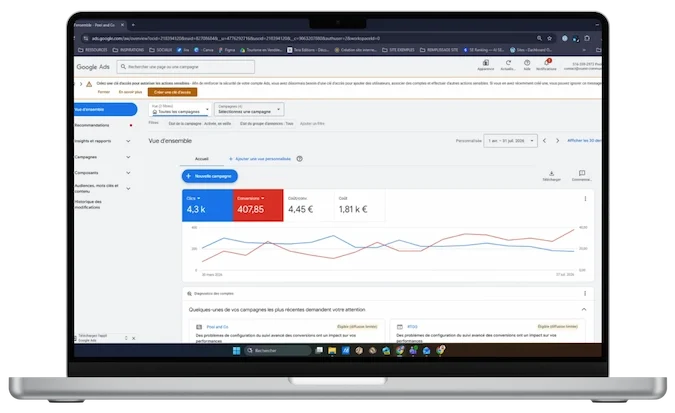Select Vue d'ensemble in the sidebar
675x413 pixels.
coord(105,109)
